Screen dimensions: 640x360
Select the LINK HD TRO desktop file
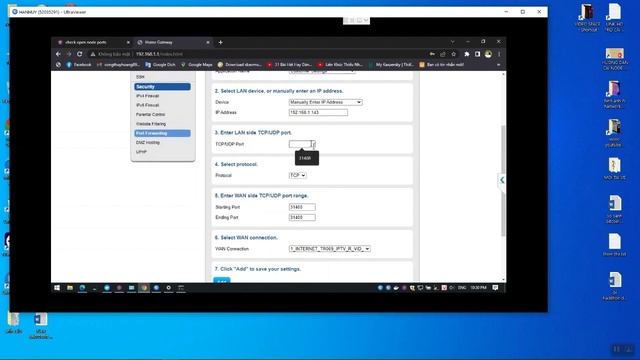(x=614, y=18)
